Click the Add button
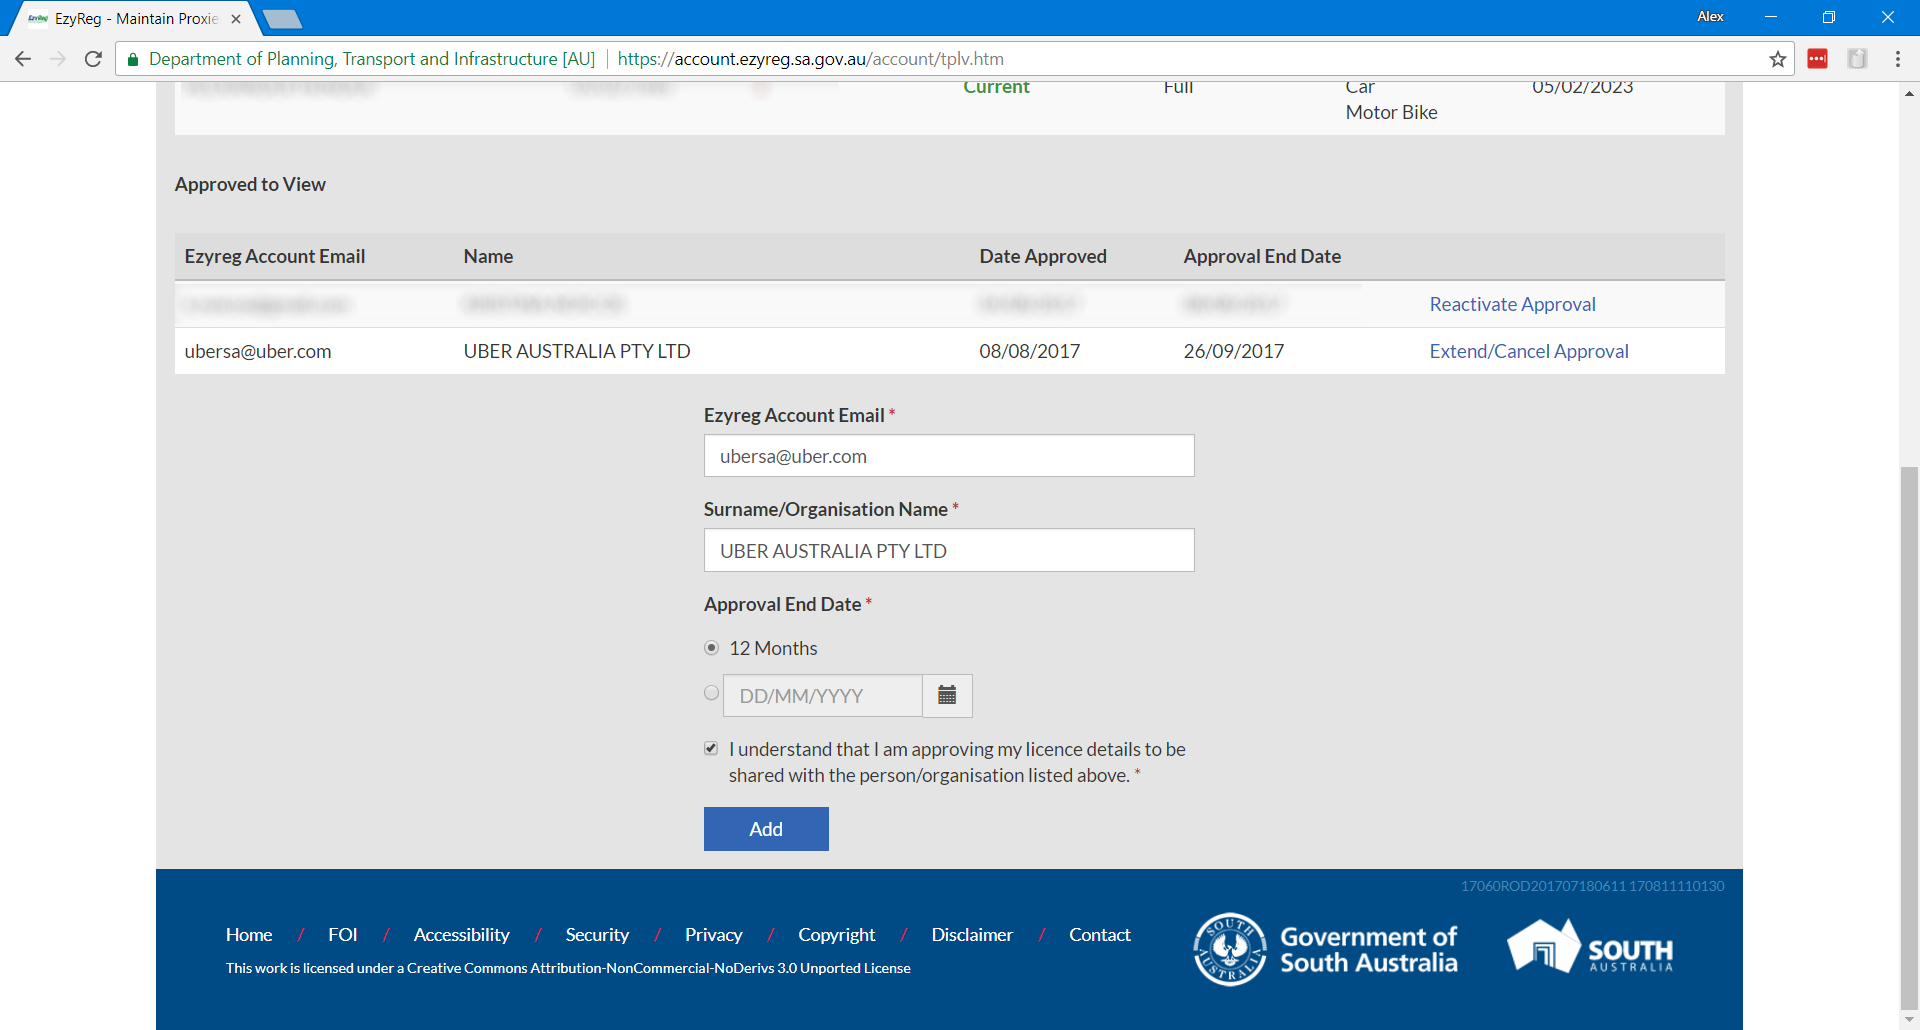This screenshot has height=1030, width=1920. 766,829
